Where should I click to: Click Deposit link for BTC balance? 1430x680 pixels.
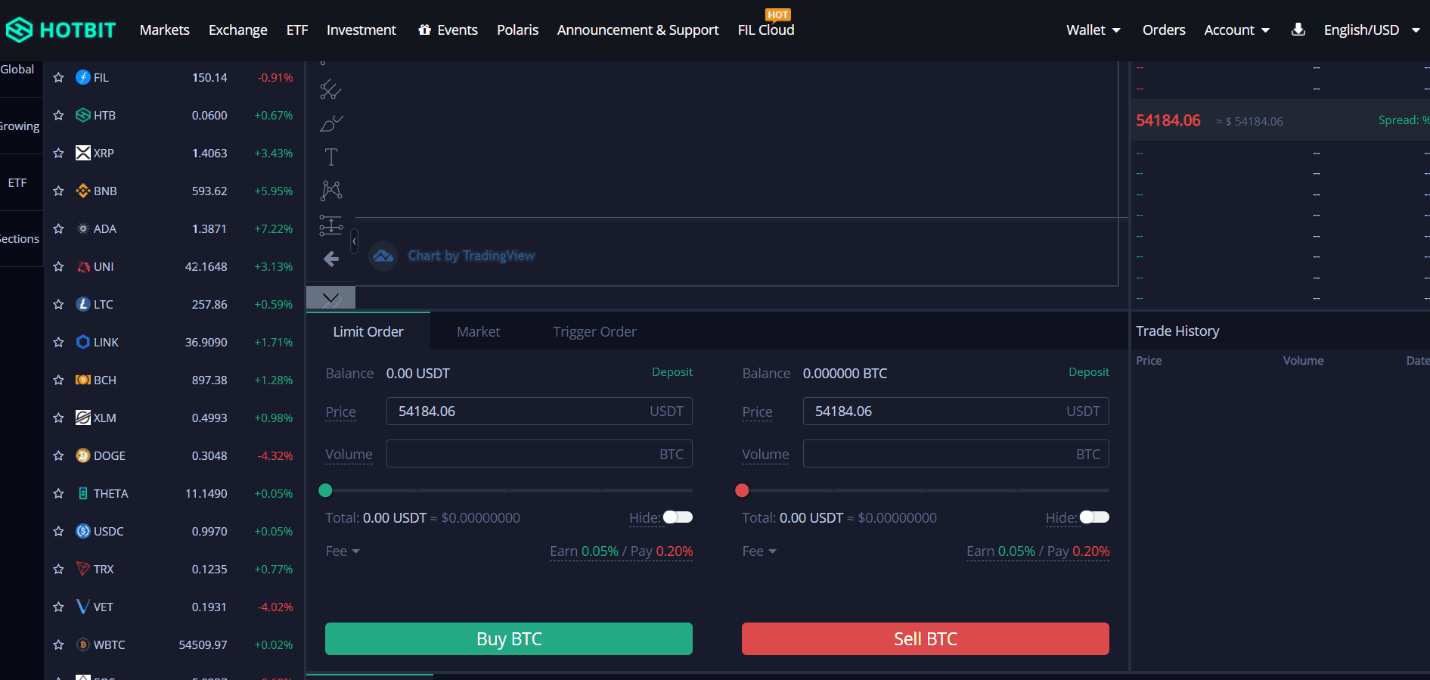coord(1089,372)
